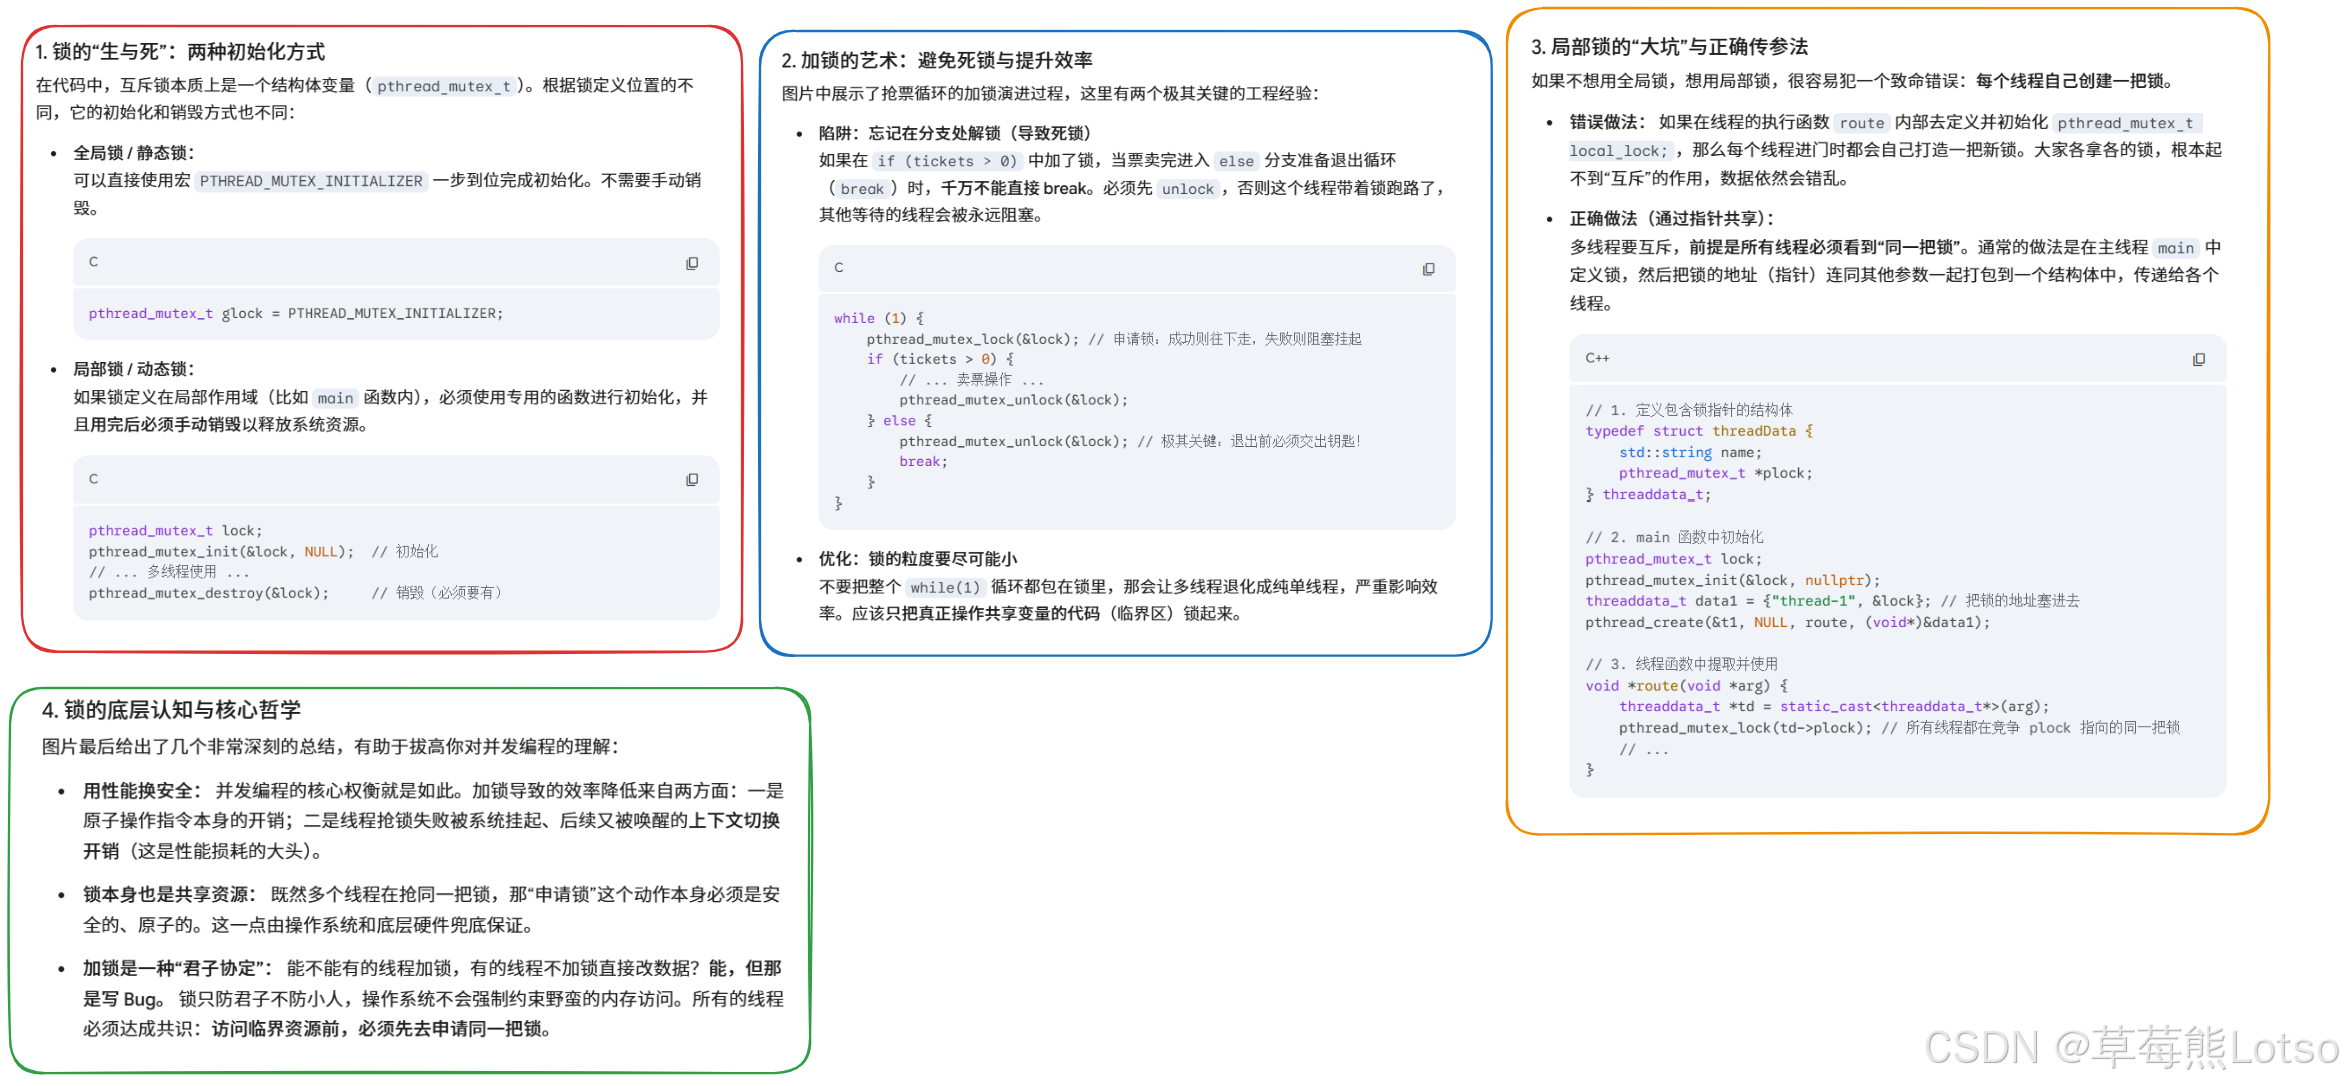Copy the glock PTHREAD_MUTEX_INITIALIZER code block
Screen dimensions: 2344x1086
(x=692, y=263)
